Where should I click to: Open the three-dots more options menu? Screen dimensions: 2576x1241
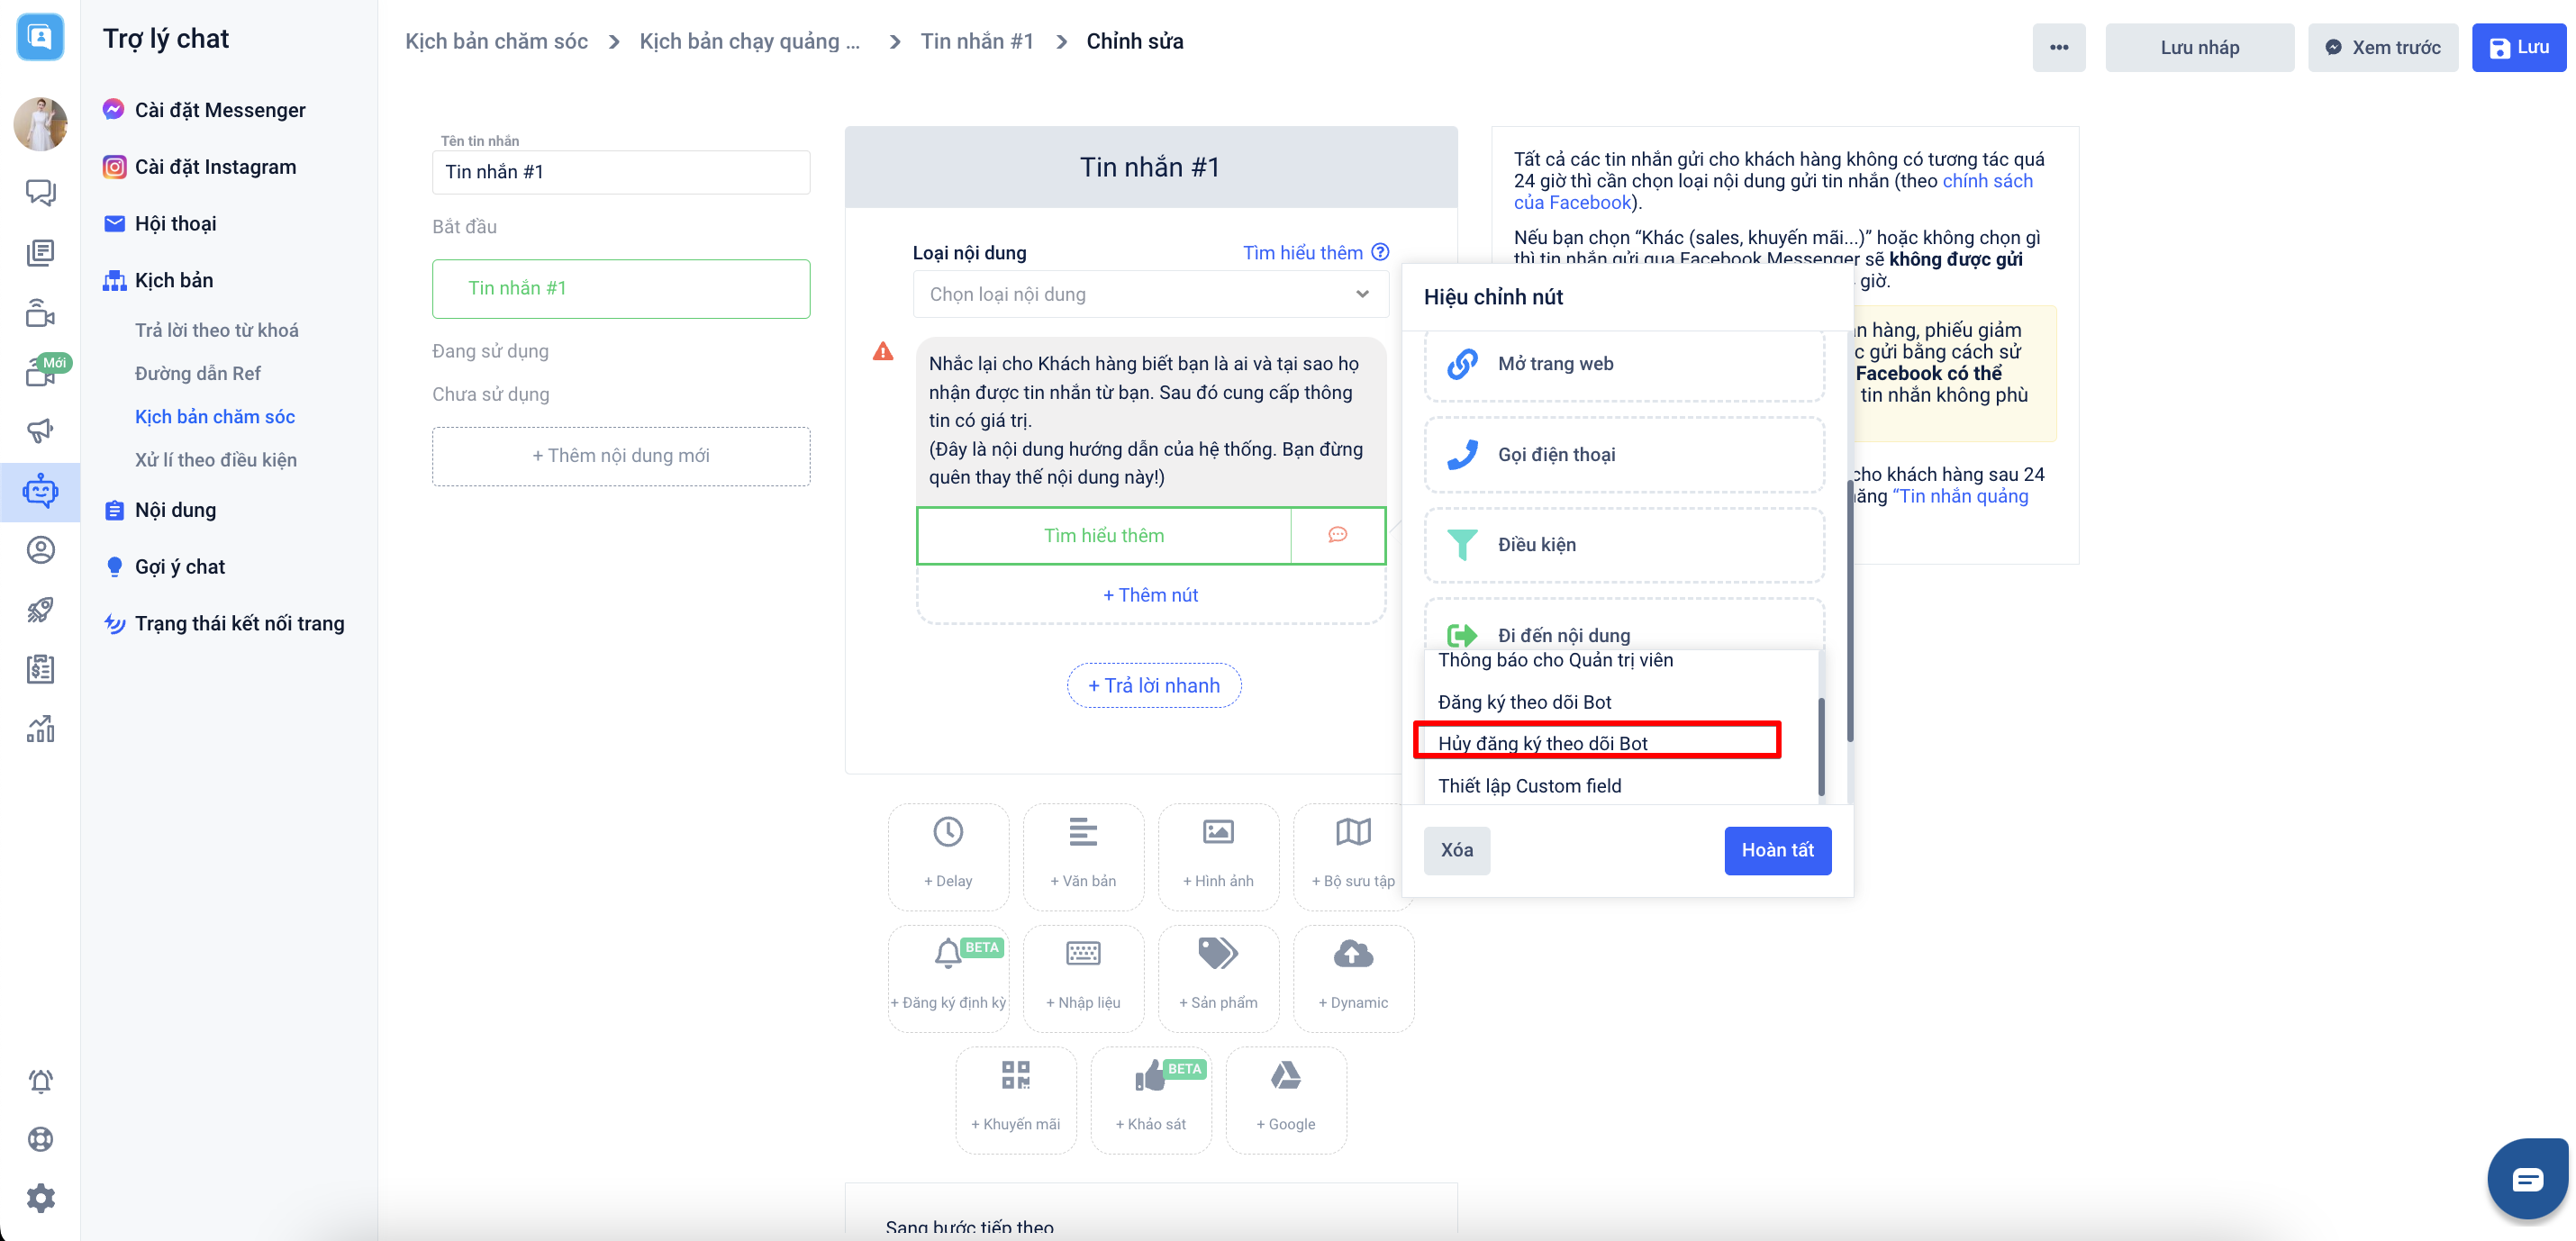pos(2058,47)
